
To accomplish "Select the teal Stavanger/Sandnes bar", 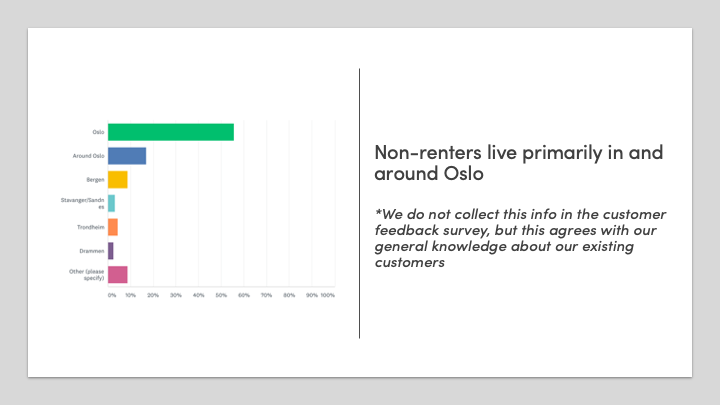I will coord(112,203).
